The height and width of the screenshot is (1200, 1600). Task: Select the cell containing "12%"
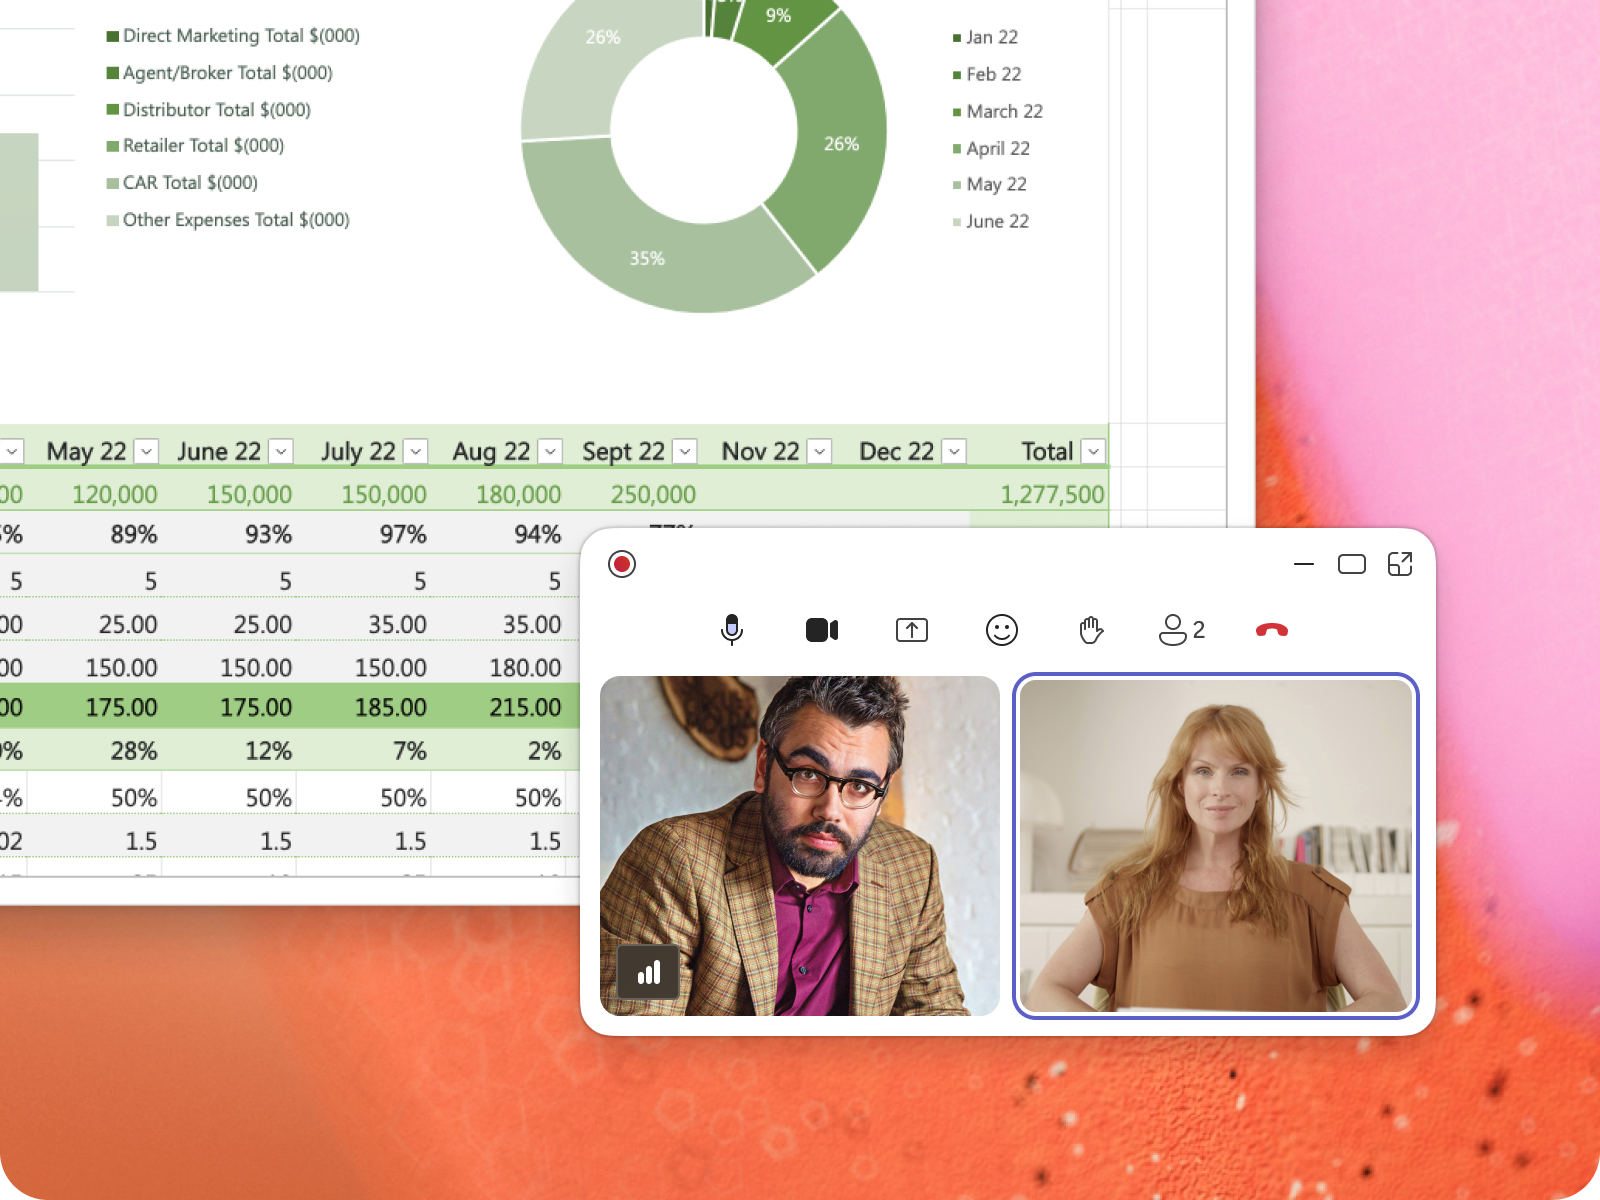pyautogui.click(x=269, y=751)
